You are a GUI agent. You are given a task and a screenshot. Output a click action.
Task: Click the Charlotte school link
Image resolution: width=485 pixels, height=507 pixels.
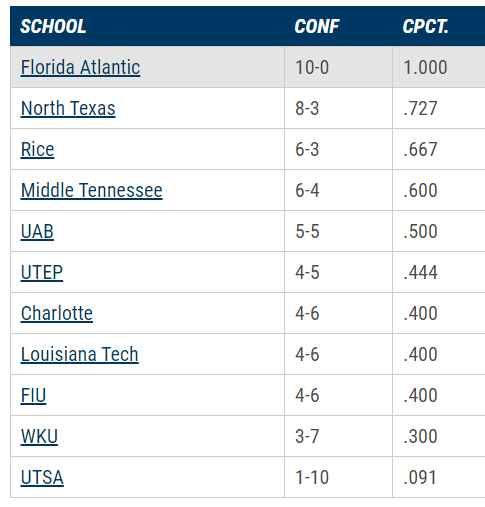[57, 313]
